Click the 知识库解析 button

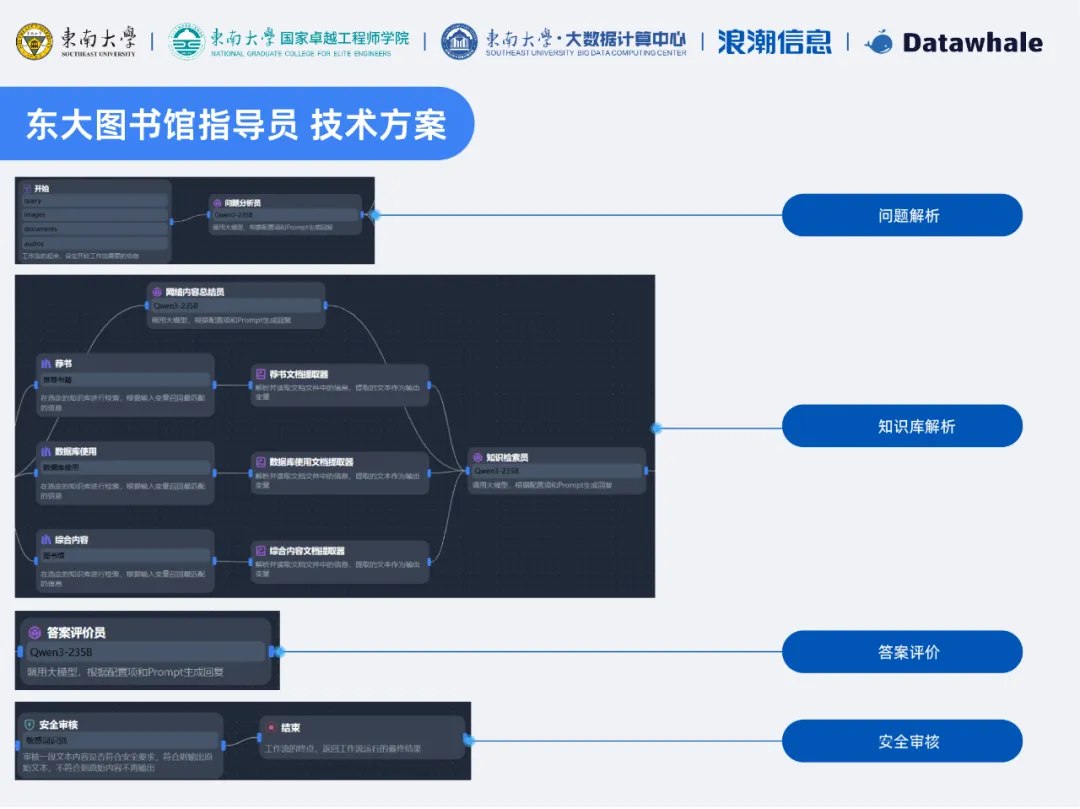point(902,425)
